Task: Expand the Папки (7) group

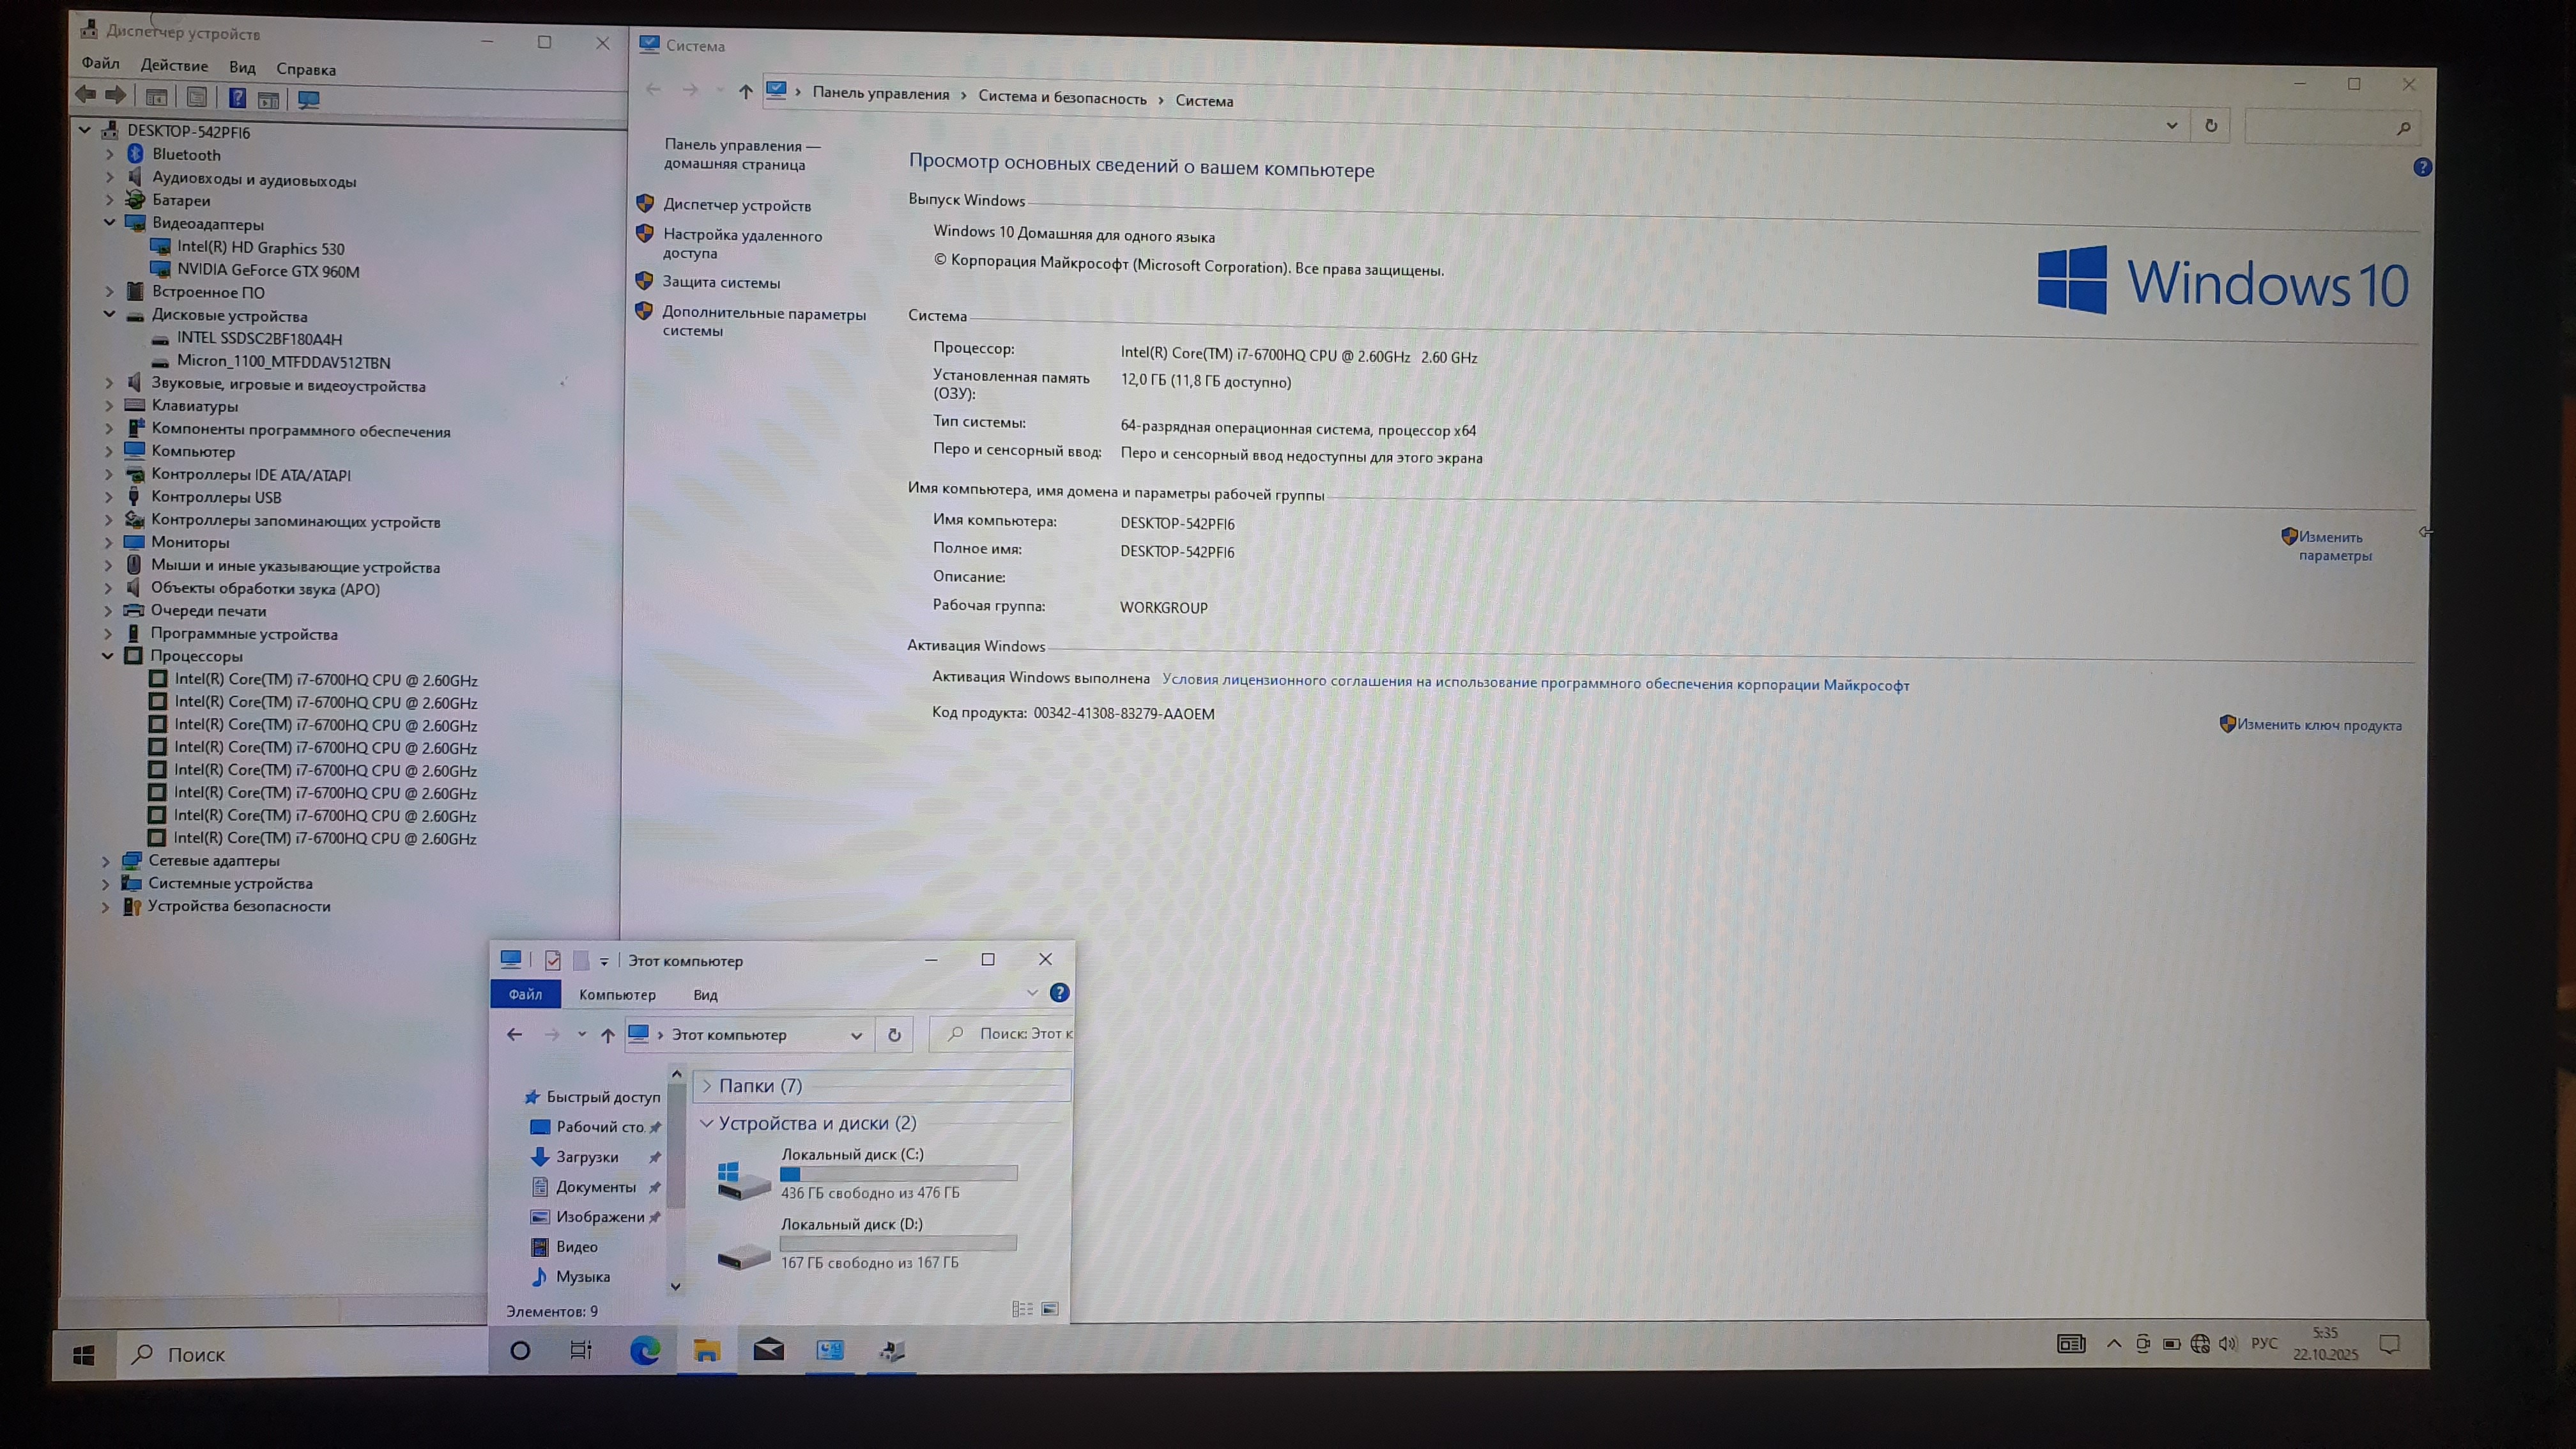Action: pos(707,1086)
